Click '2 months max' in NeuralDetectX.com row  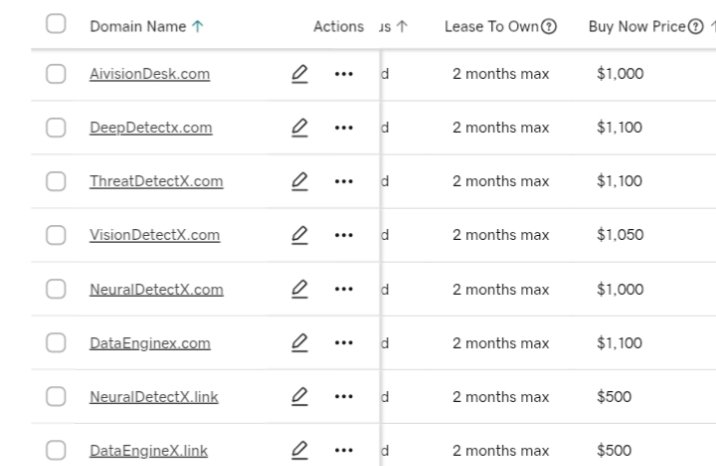501,289
